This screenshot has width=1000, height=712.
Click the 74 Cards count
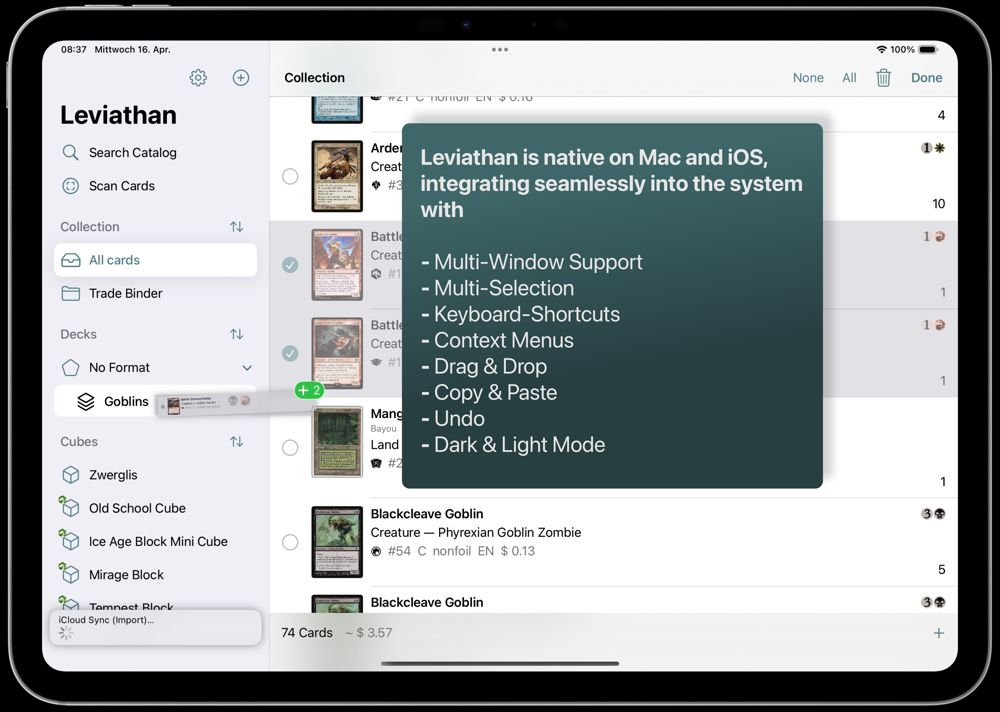click(307, 632)
